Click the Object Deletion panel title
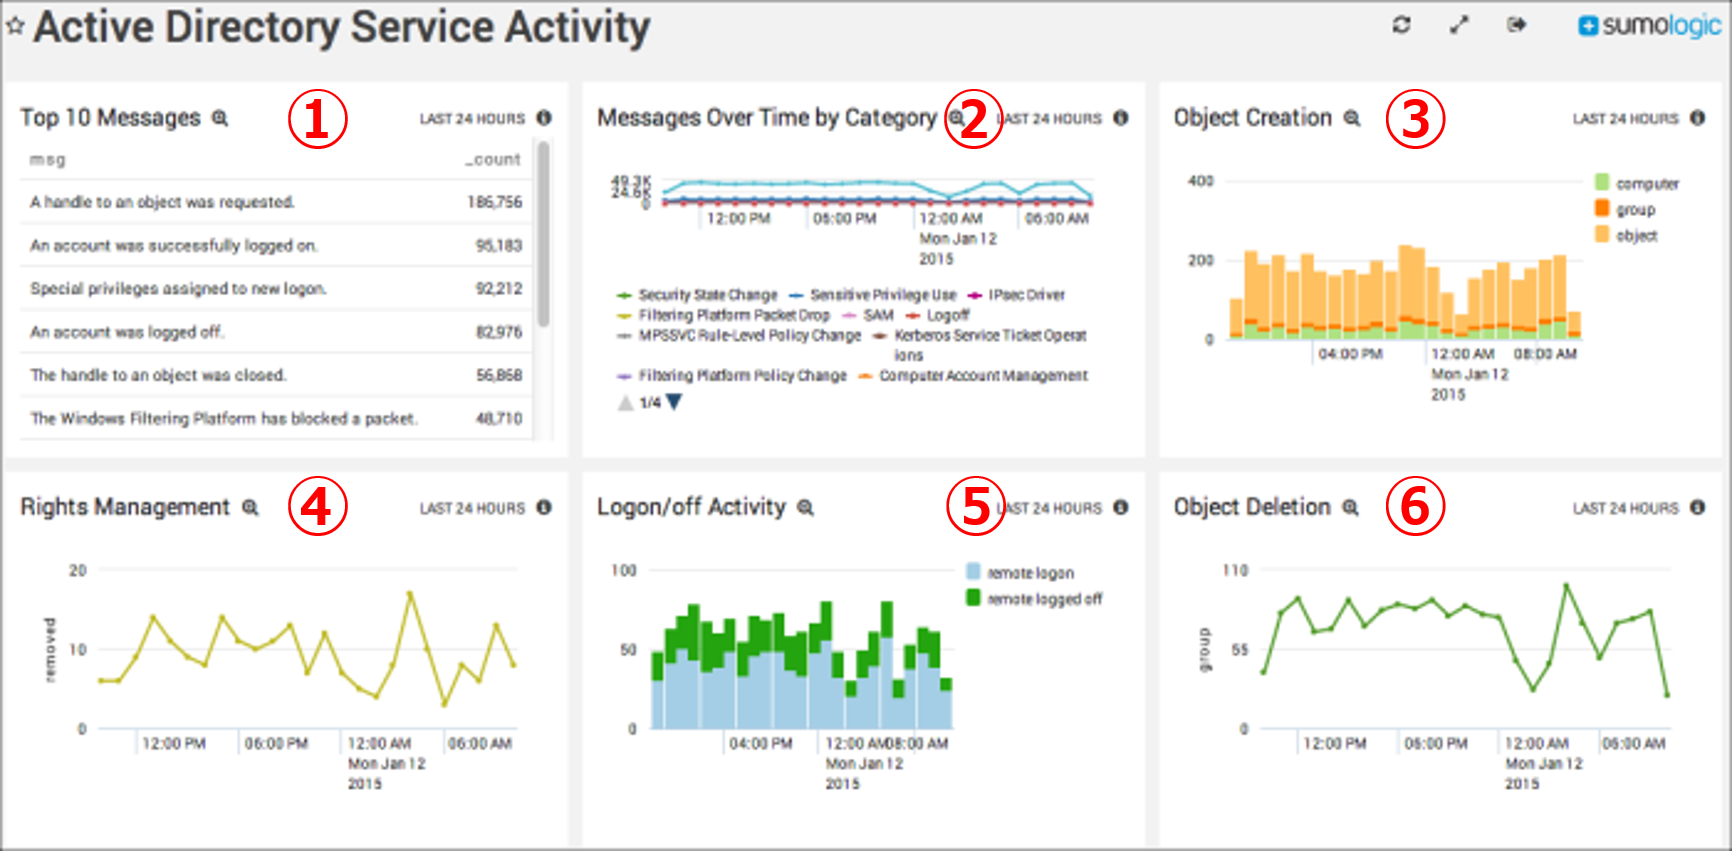 (1252, 507)
